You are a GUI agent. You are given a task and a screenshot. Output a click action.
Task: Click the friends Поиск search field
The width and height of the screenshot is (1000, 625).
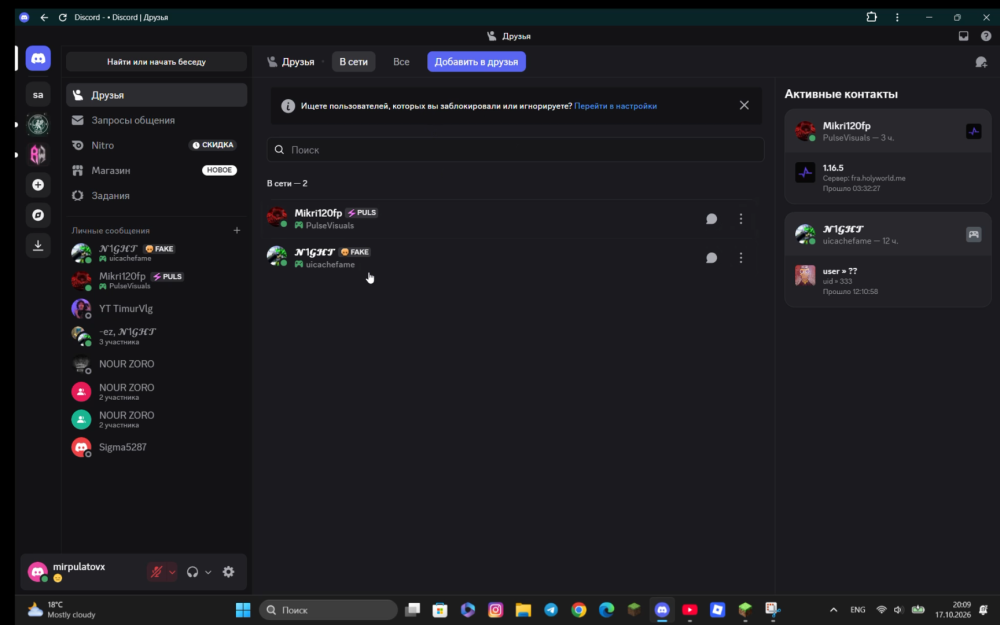pyautogui.click(x=515, y=150)
